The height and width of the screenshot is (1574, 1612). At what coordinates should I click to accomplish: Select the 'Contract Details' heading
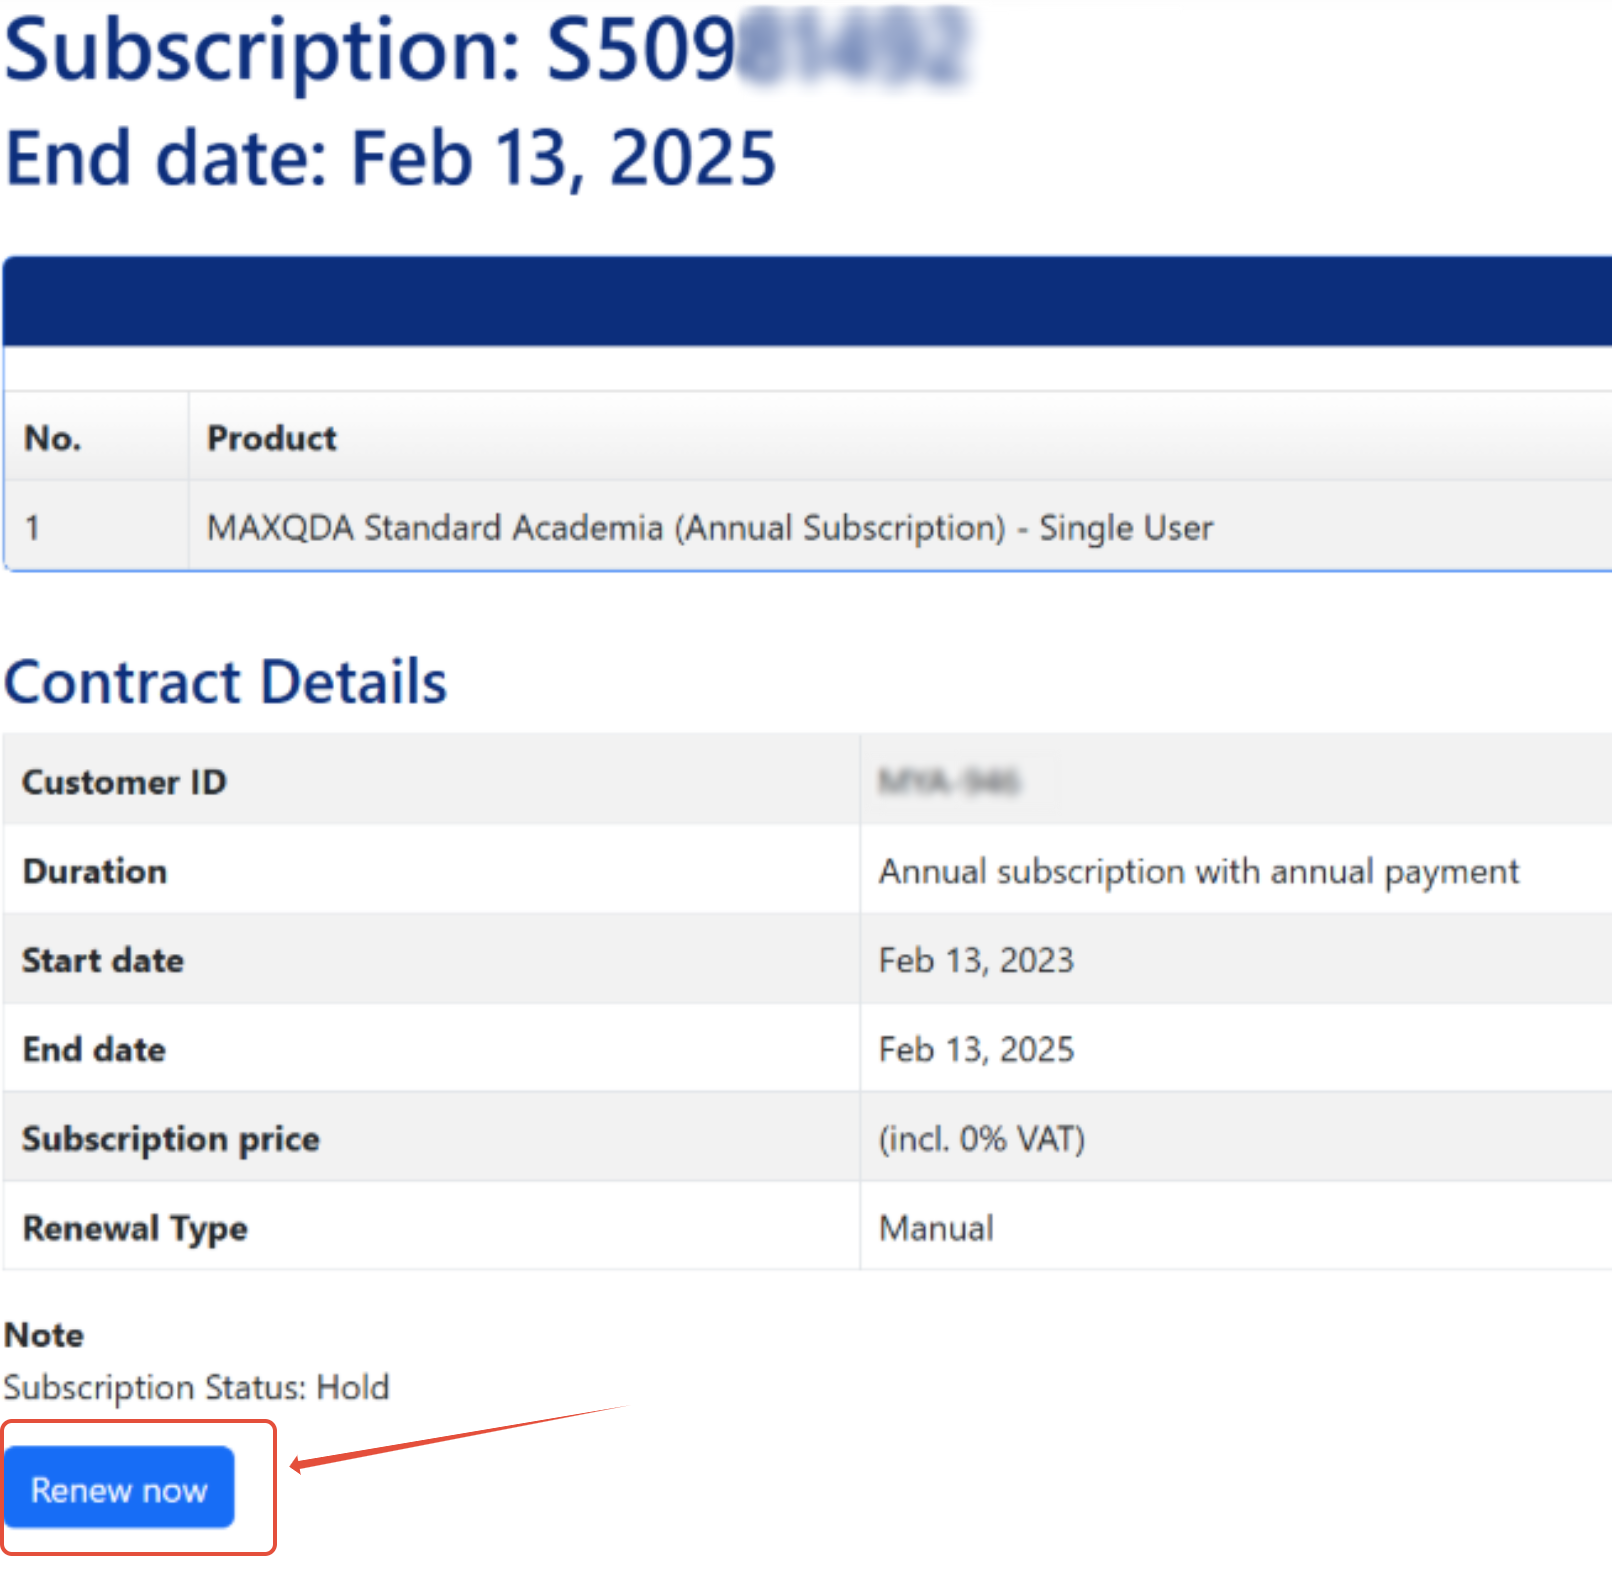(226, 682)
